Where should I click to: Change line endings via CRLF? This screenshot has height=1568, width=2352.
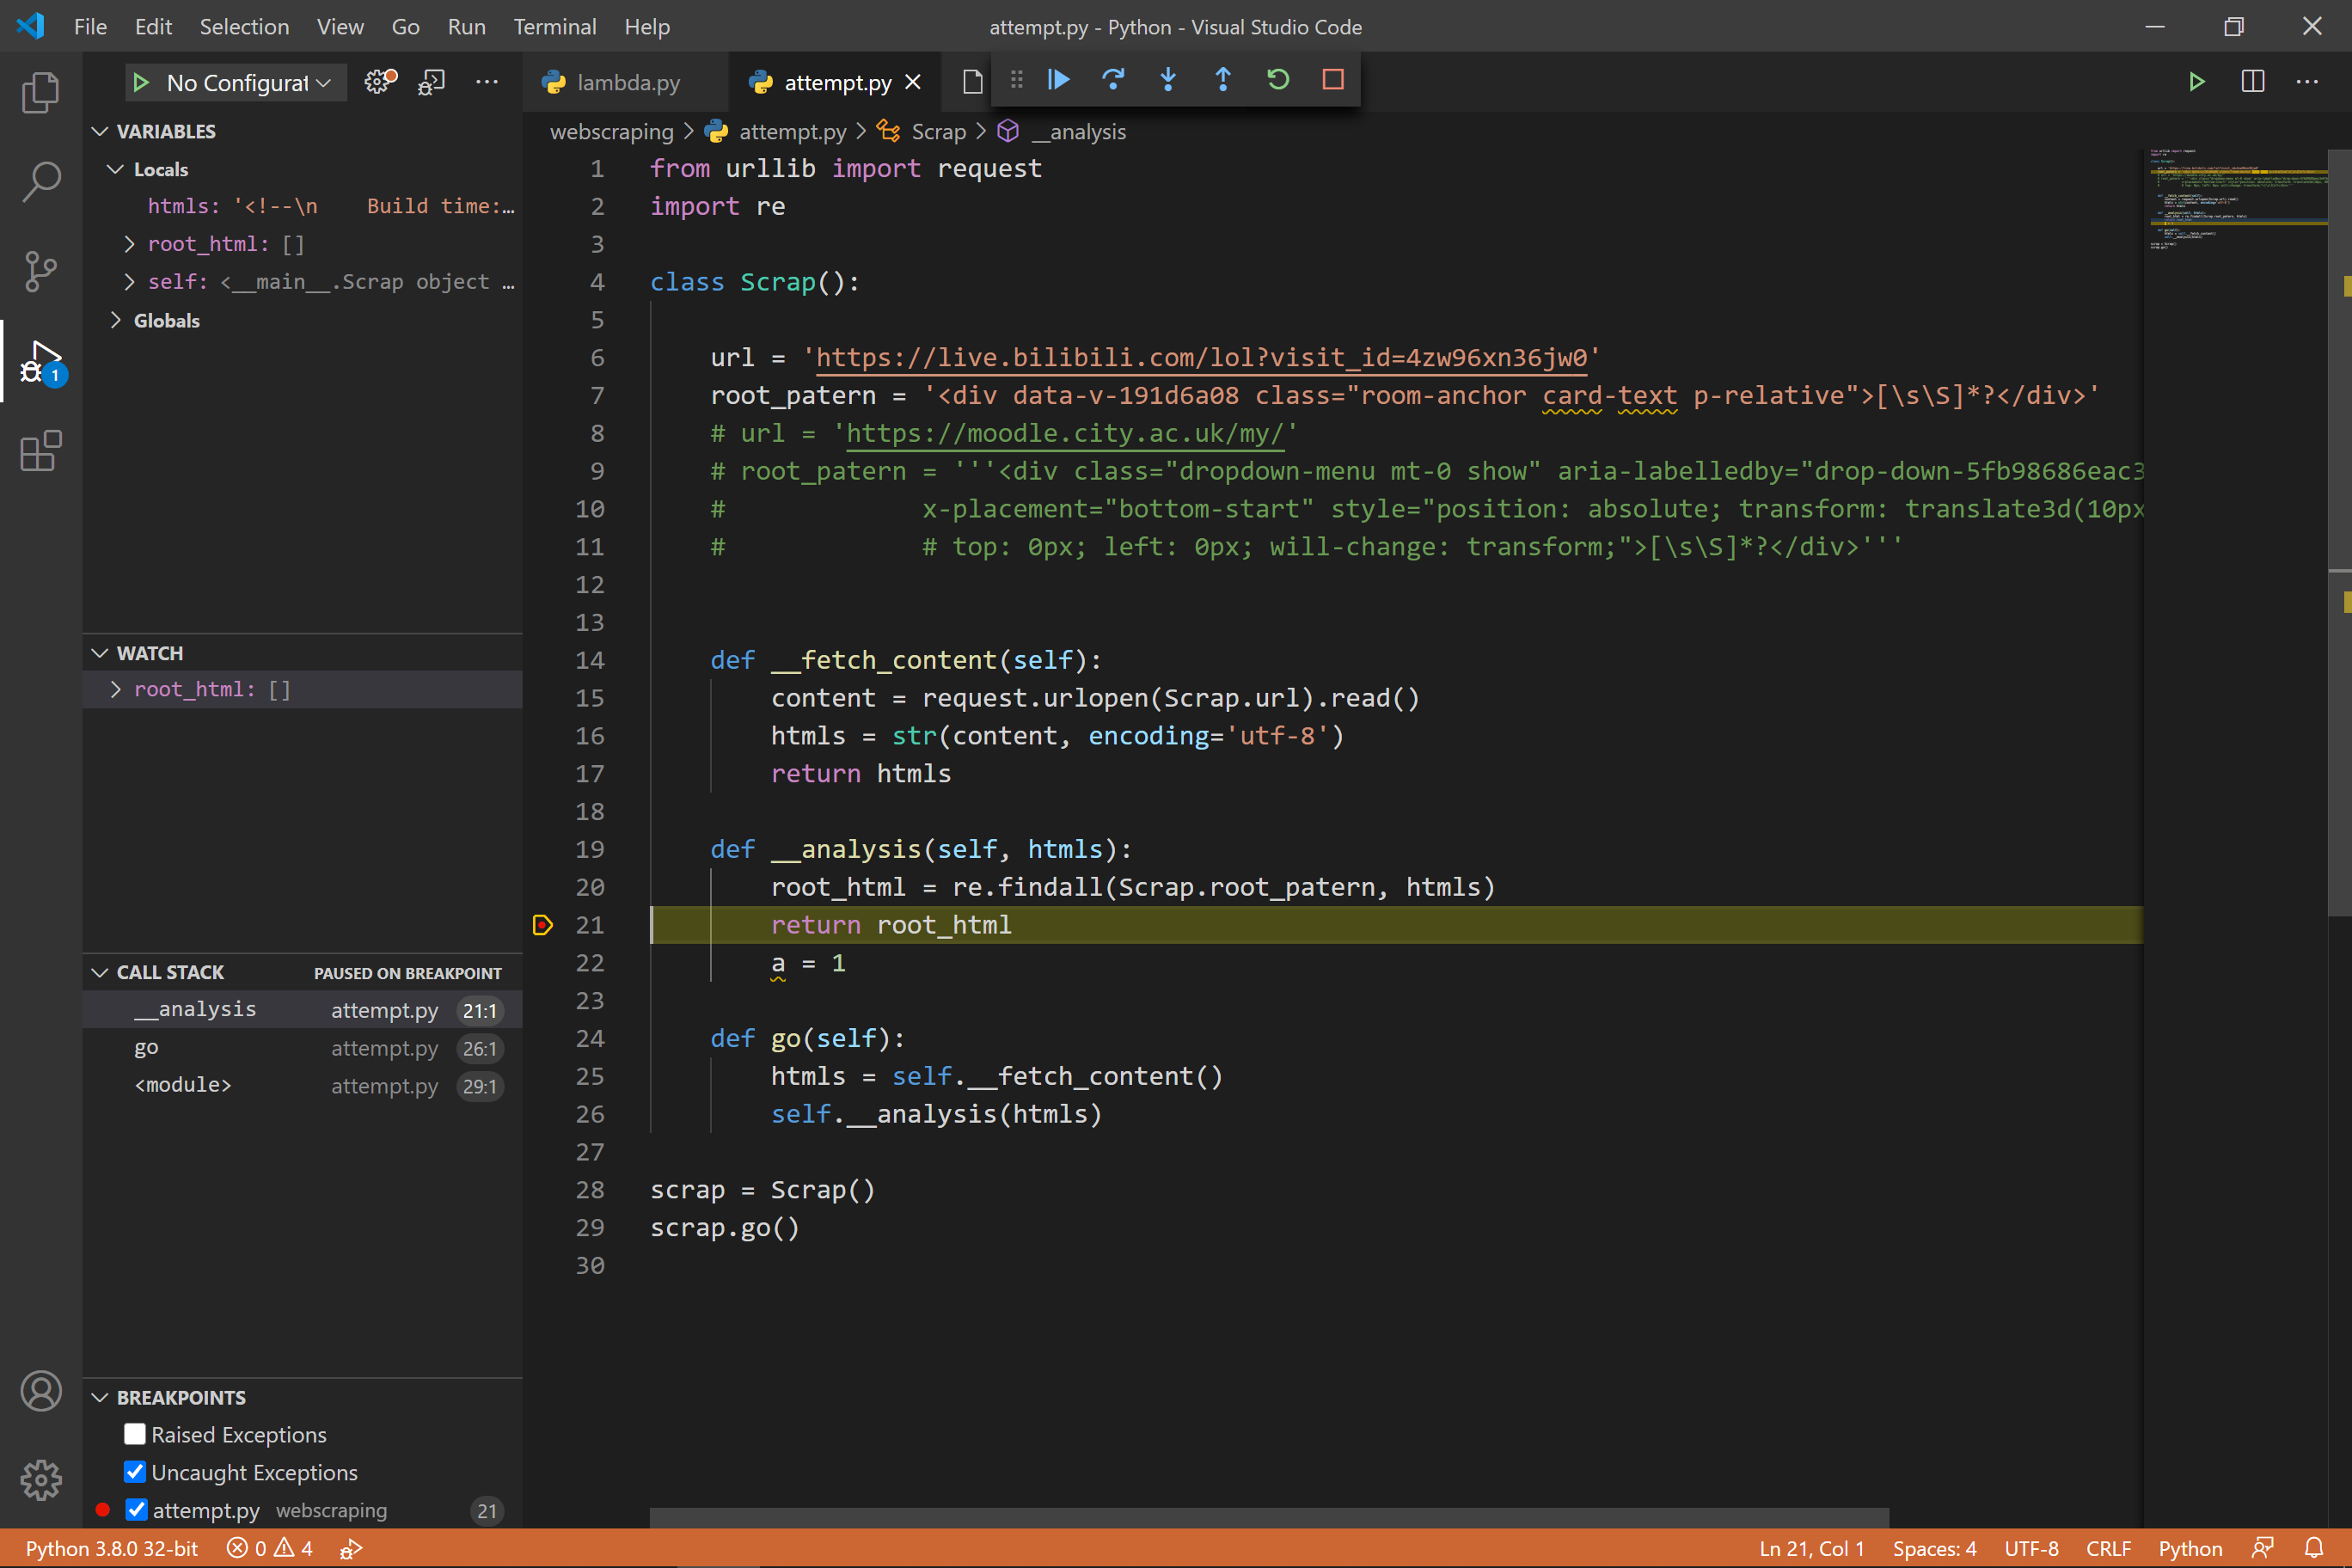click(2108, 1548)
